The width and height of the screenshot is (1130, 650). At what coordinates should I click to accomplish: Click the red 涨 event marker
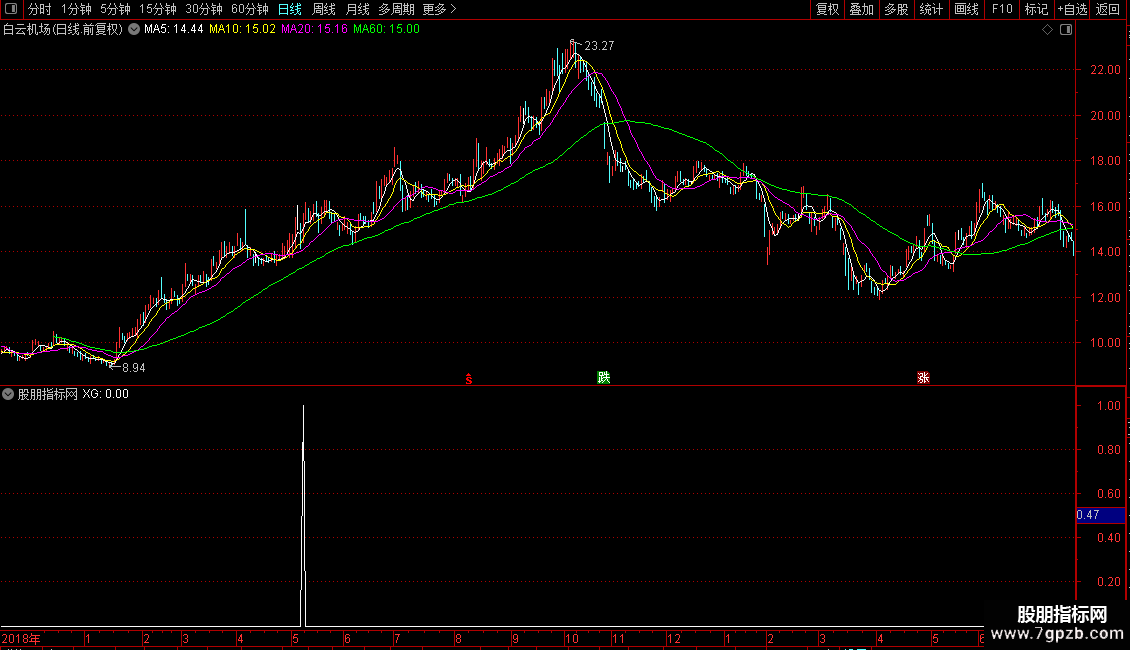click(x=923, y=378)
